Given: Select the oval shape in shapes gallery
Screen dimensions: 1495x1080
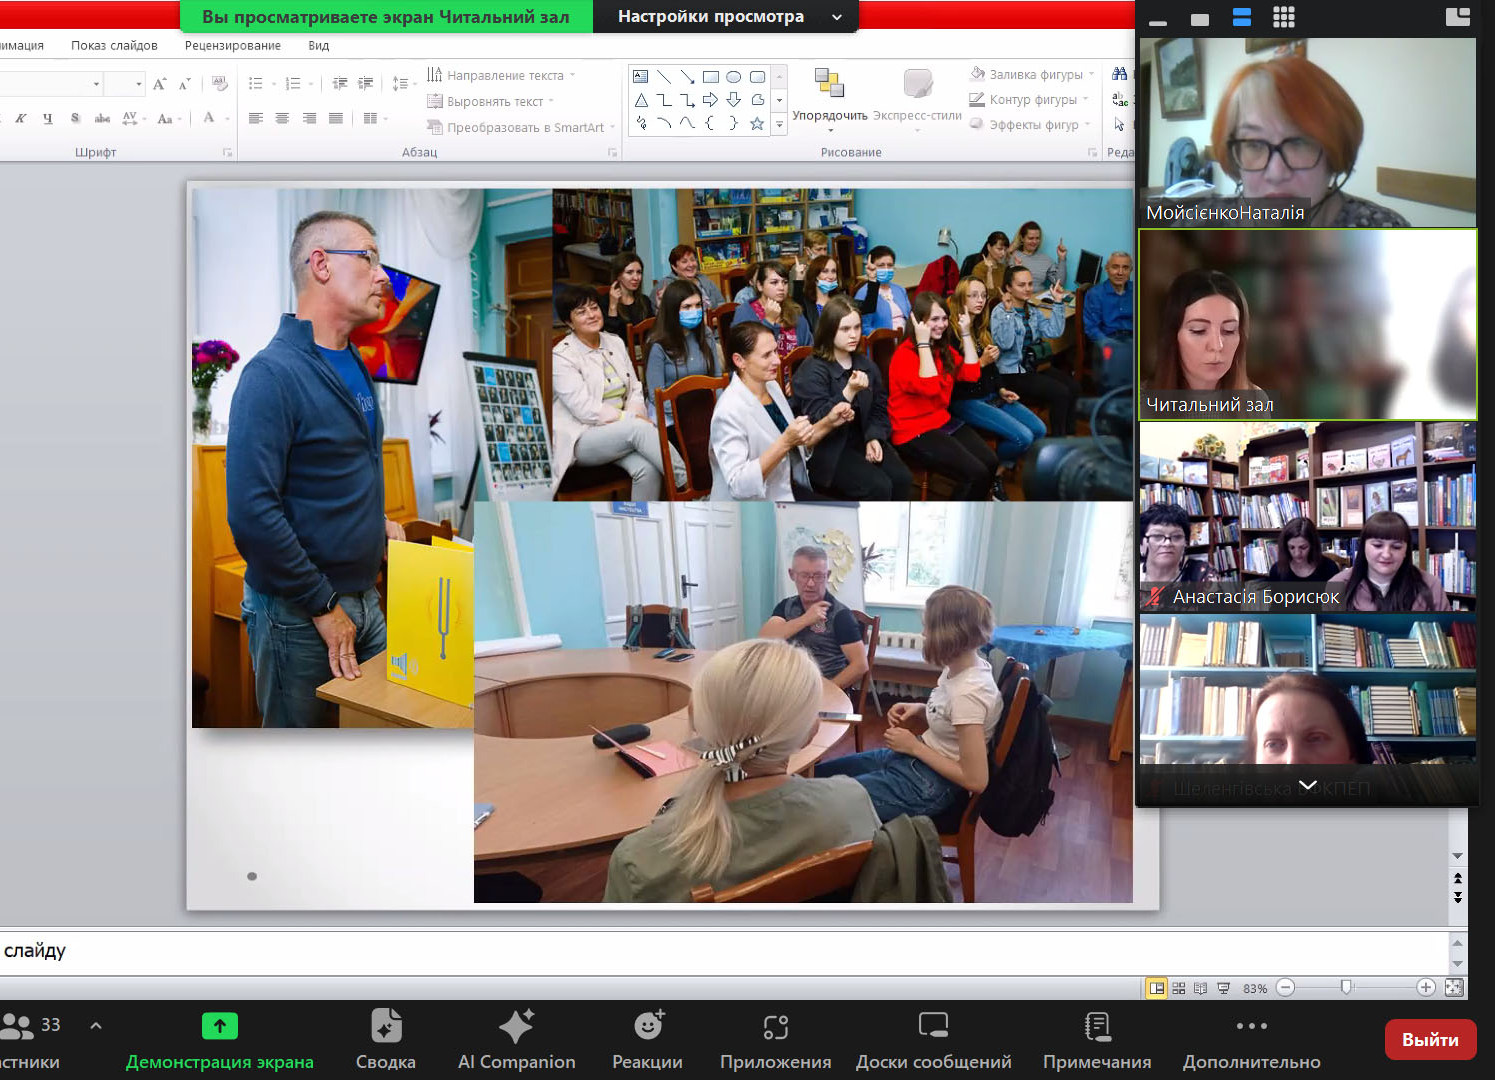Looking at the screenshot, I should [733, 77].
